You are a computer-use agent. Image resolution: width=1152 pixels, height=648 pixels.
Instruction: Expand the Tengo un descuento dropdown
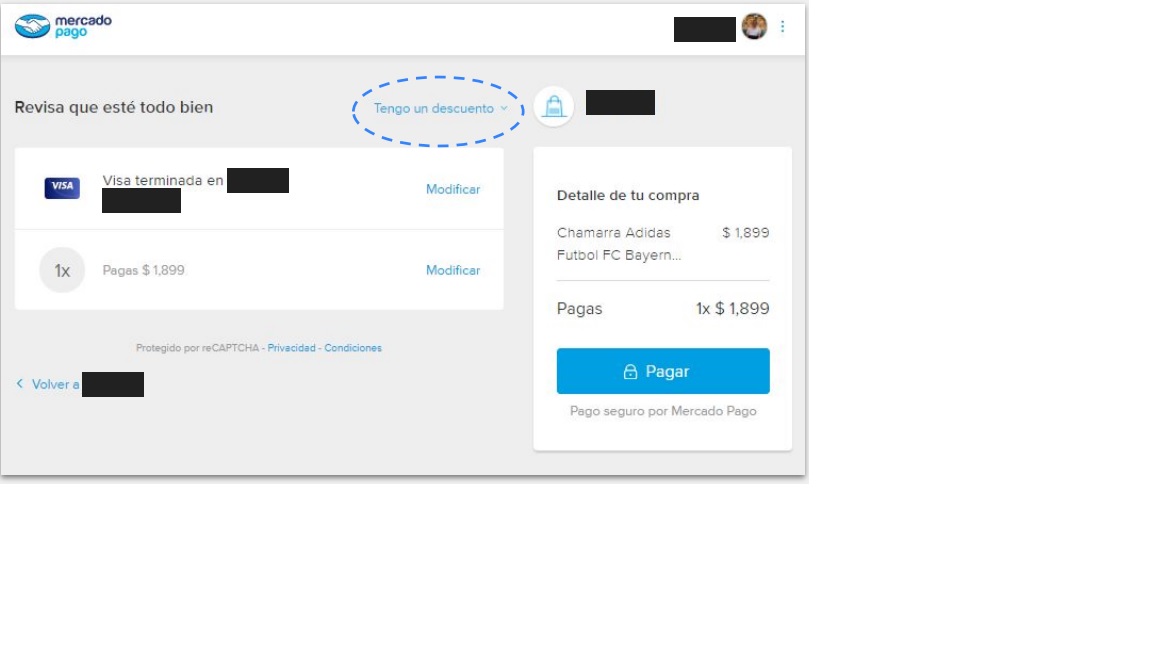[440, 109]
